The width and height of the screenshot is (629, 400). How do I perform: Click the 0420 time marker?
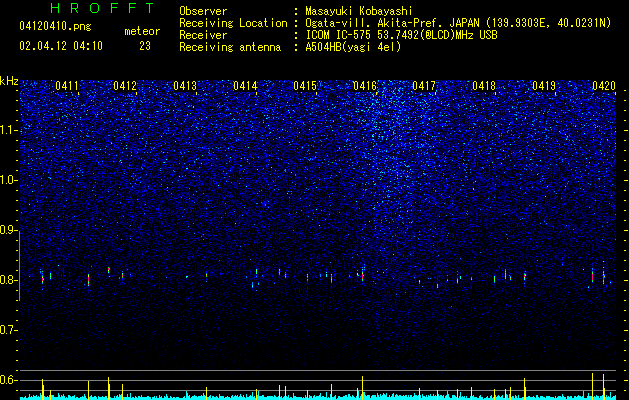604,86
